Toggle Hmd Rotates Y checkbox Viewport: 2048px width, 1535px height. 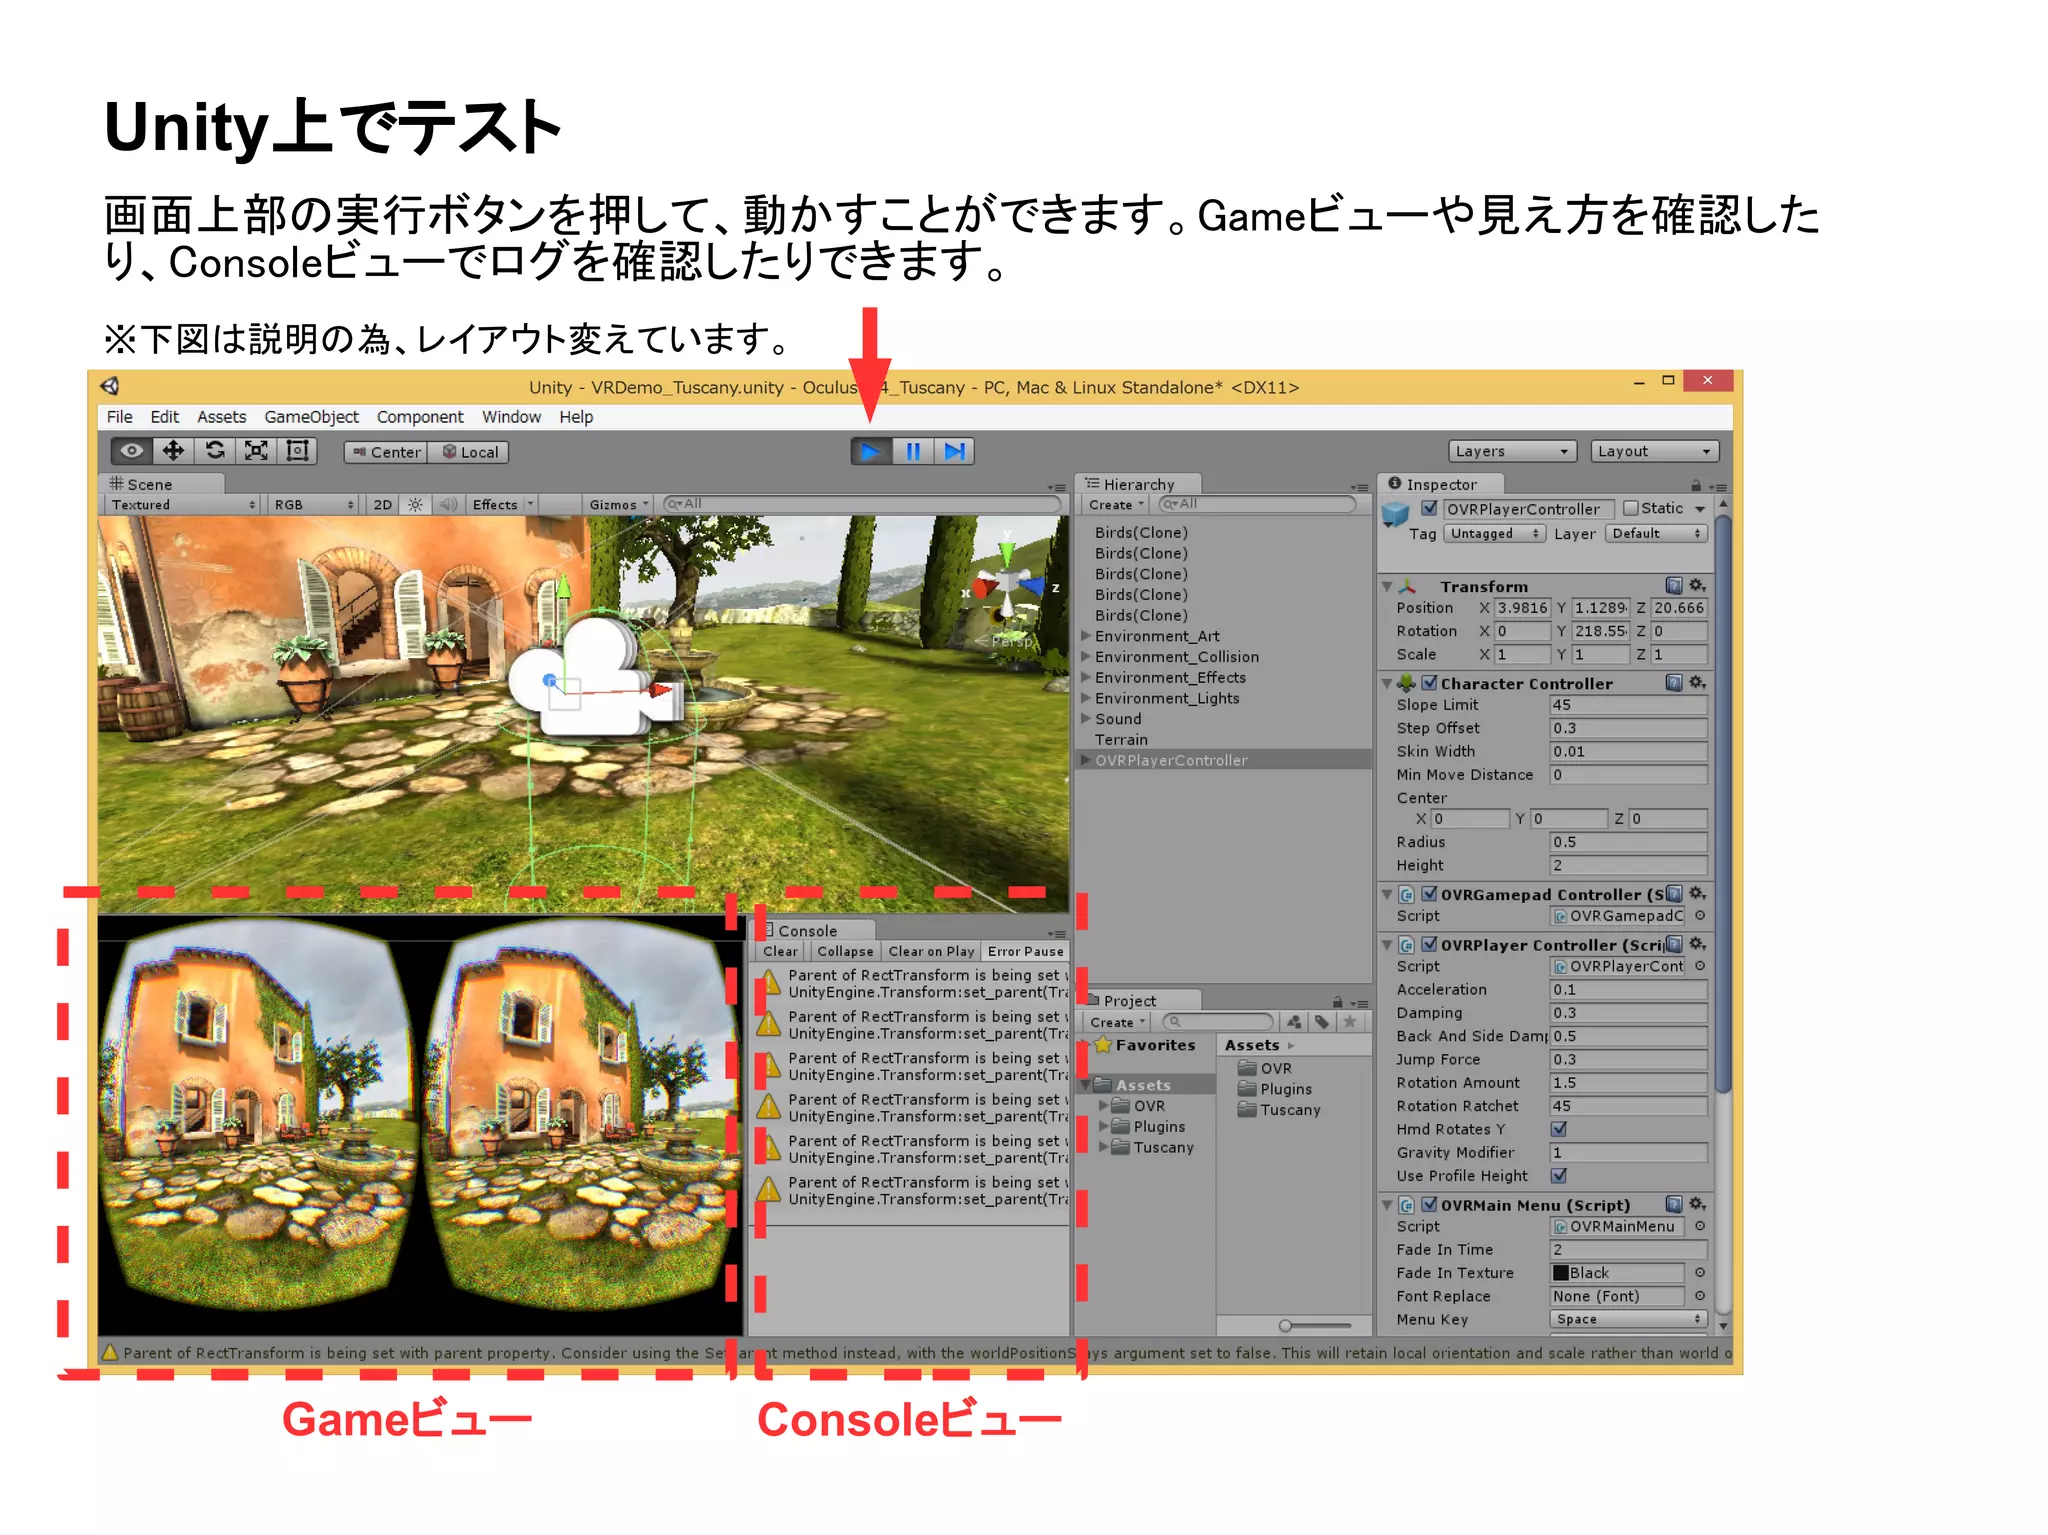(1558, 1129)
